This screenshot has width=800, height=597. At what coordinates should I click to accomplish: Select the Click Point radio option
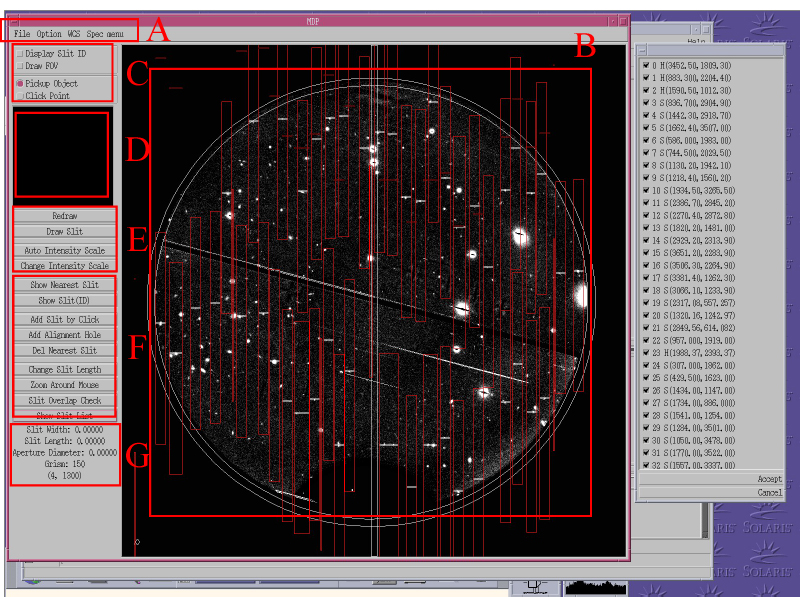(x=20, y=96)
